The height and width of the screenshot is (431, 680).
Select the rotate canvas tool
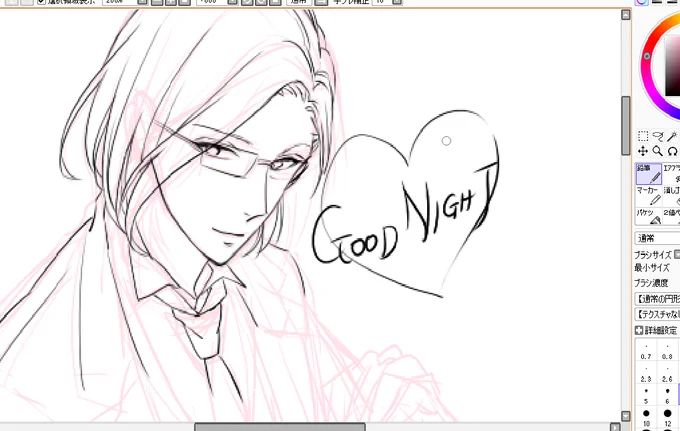(673, 151)
